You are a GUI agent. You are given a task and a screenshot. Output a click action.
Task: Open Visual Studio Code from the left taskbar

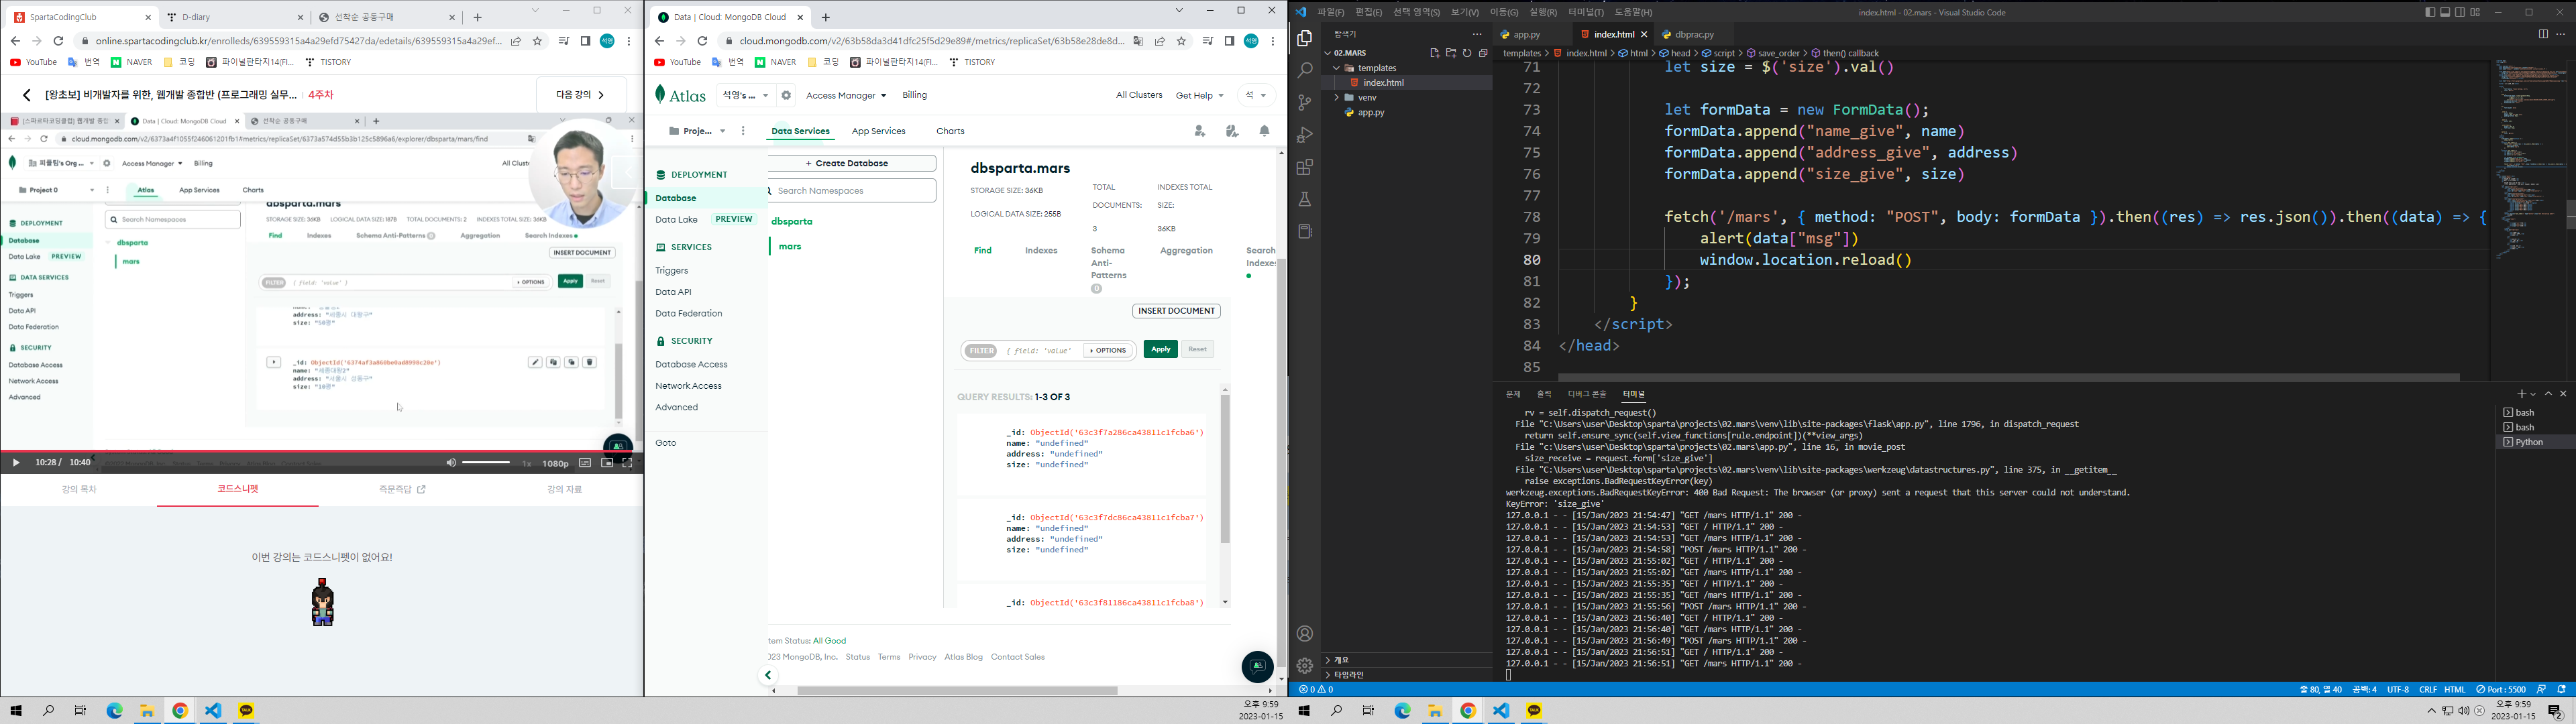213,710
